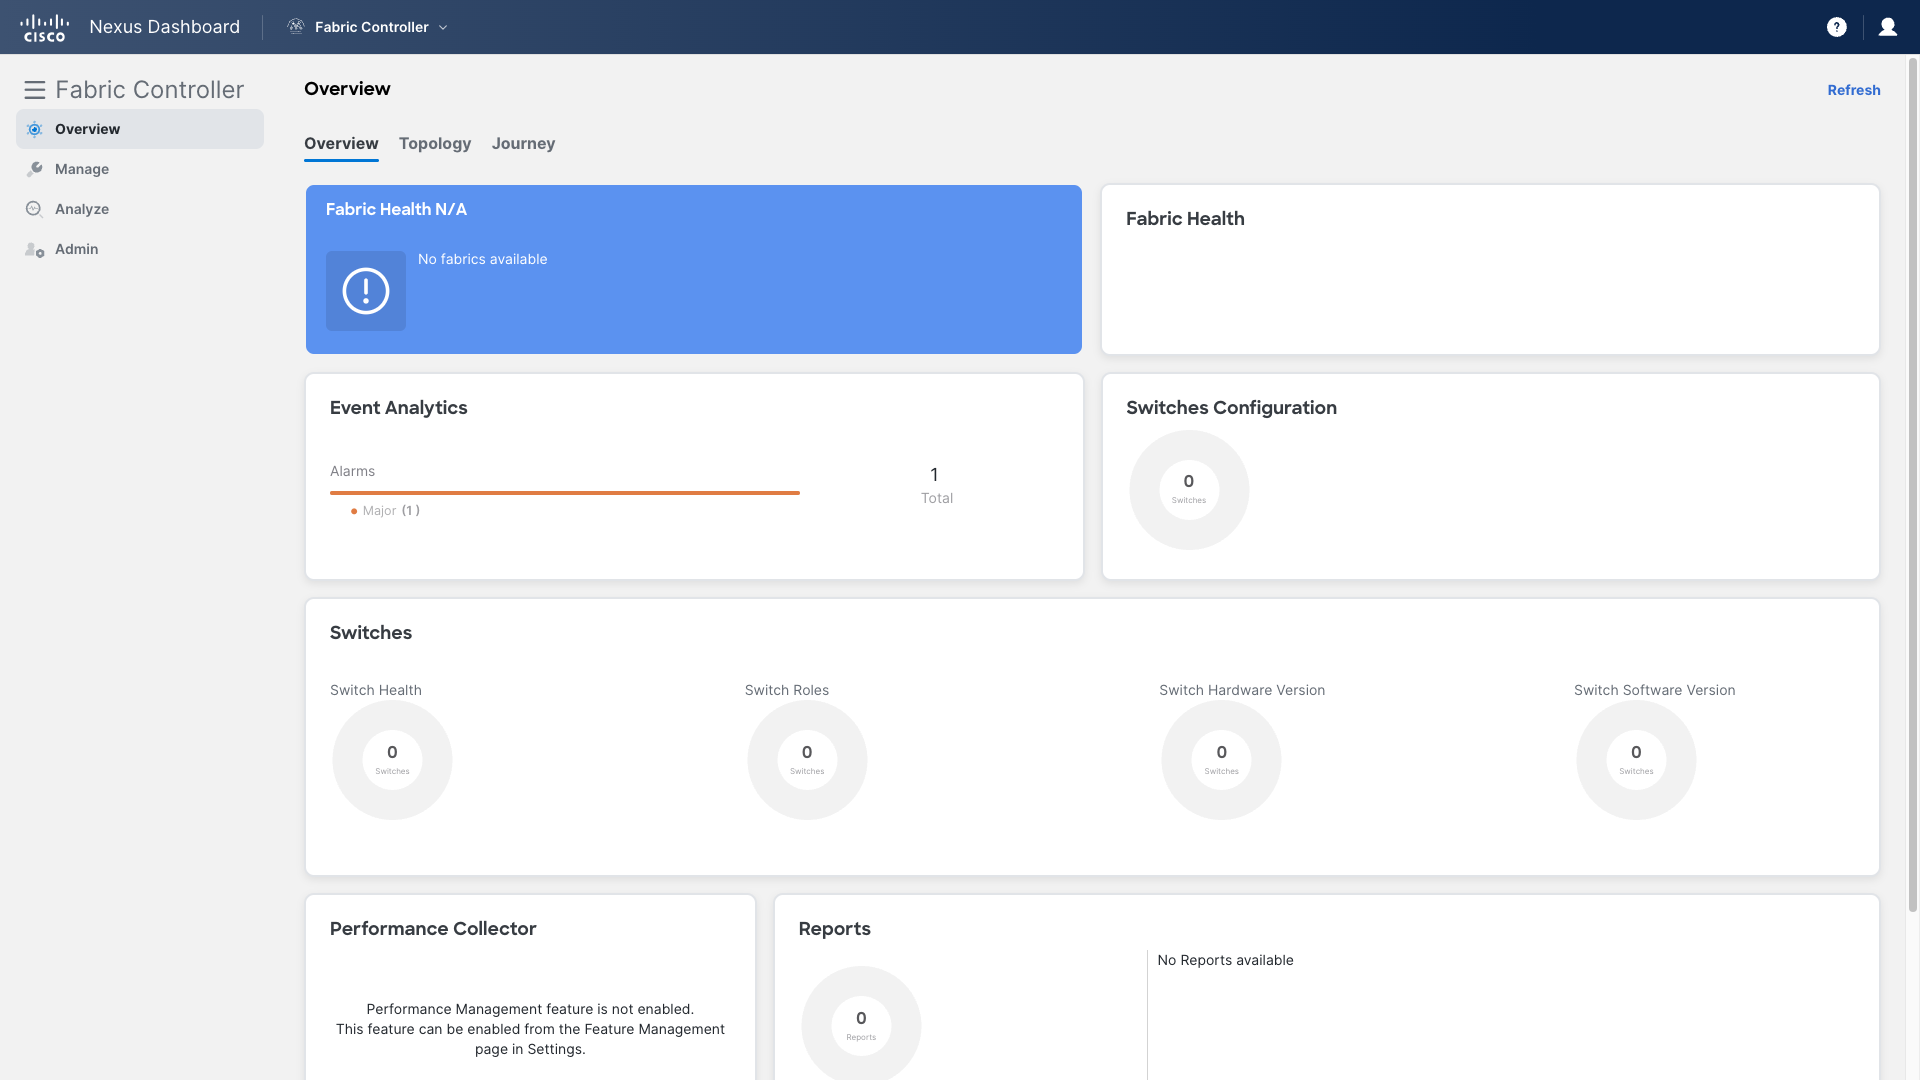Image resolution: width=1920 pixels, height=1080 pixels.
Task: Click the Manage wrench icon
Action: click(x=35, y=169)
